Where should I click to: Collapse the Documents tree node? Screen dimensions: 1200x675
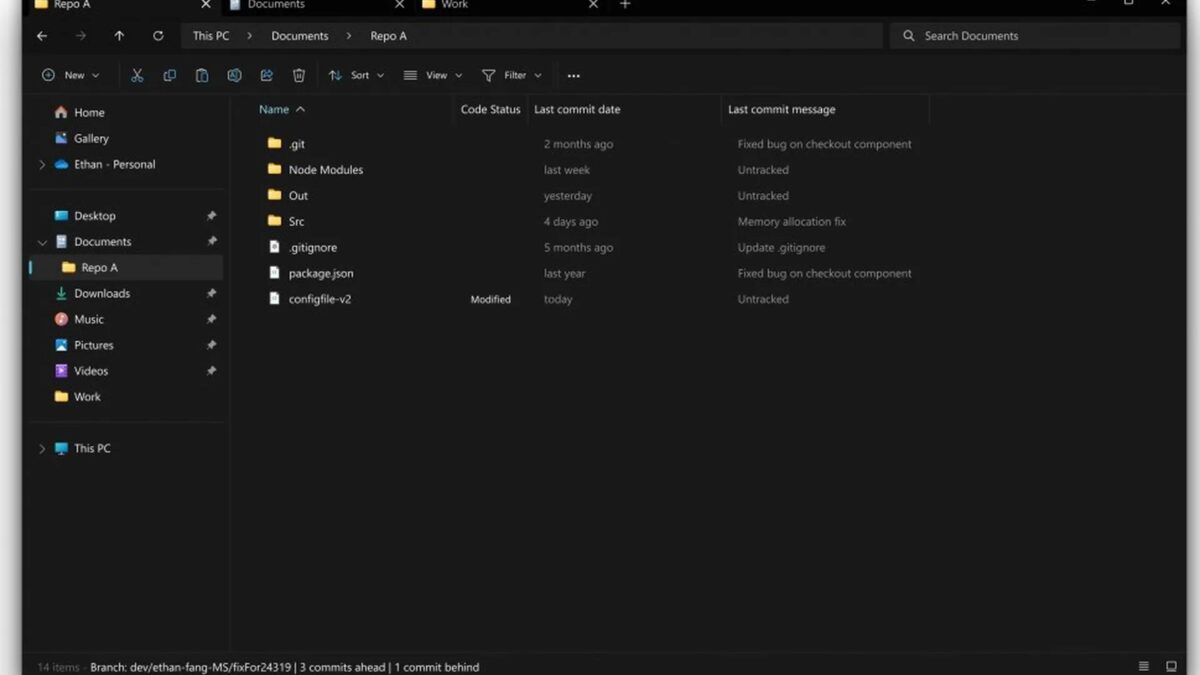click(x=42, y=242)
